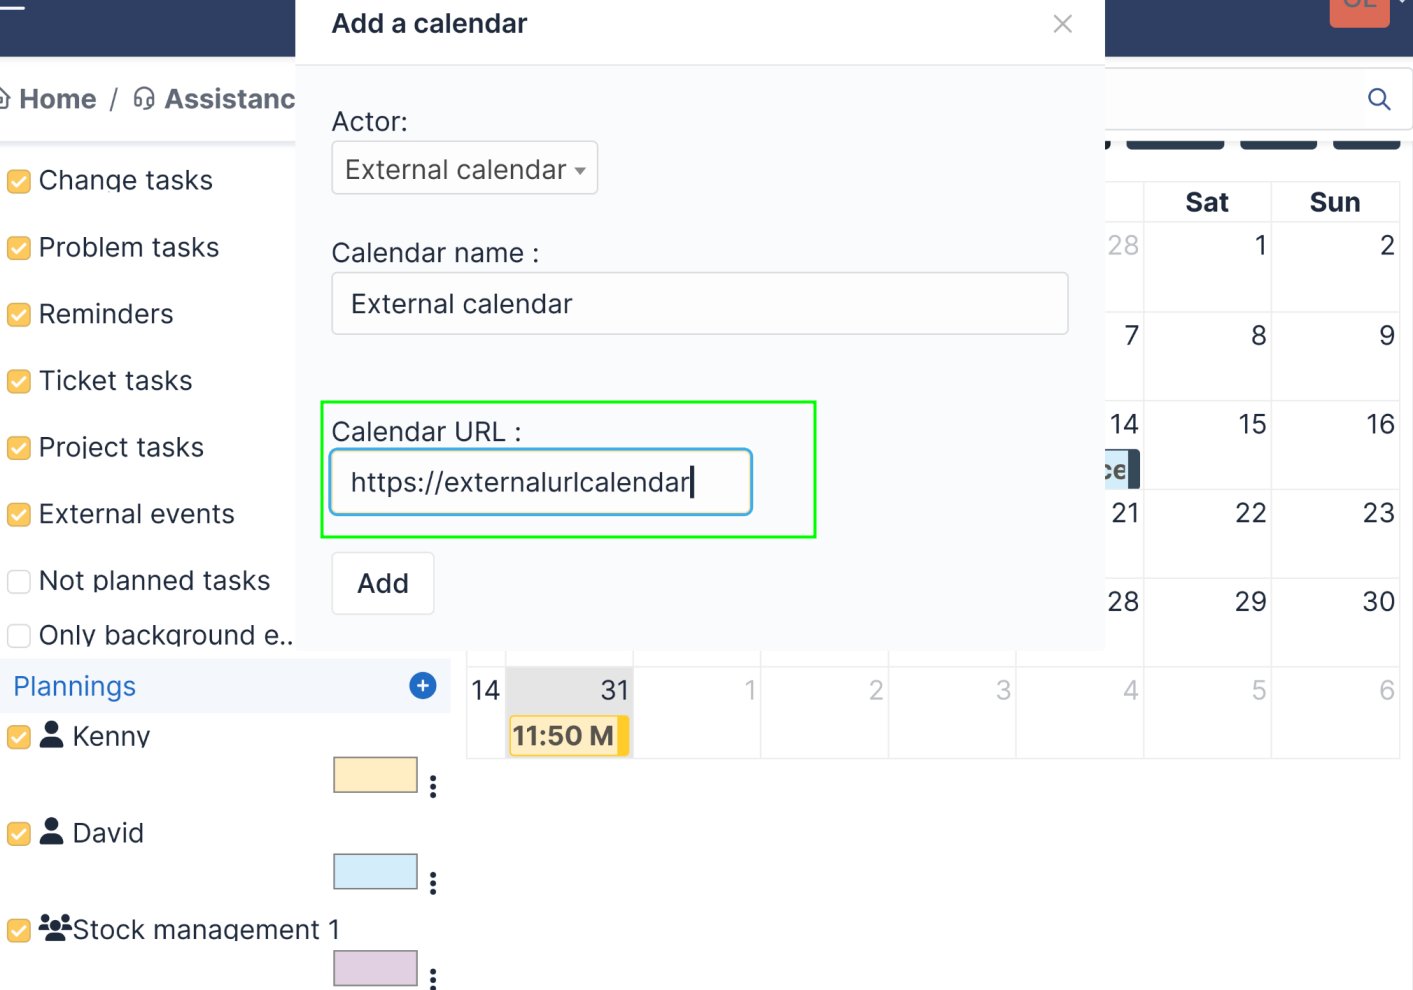Click the plus icon to add a planning
The height and width of the screenshot is (990, 1413).
(423, 686)
